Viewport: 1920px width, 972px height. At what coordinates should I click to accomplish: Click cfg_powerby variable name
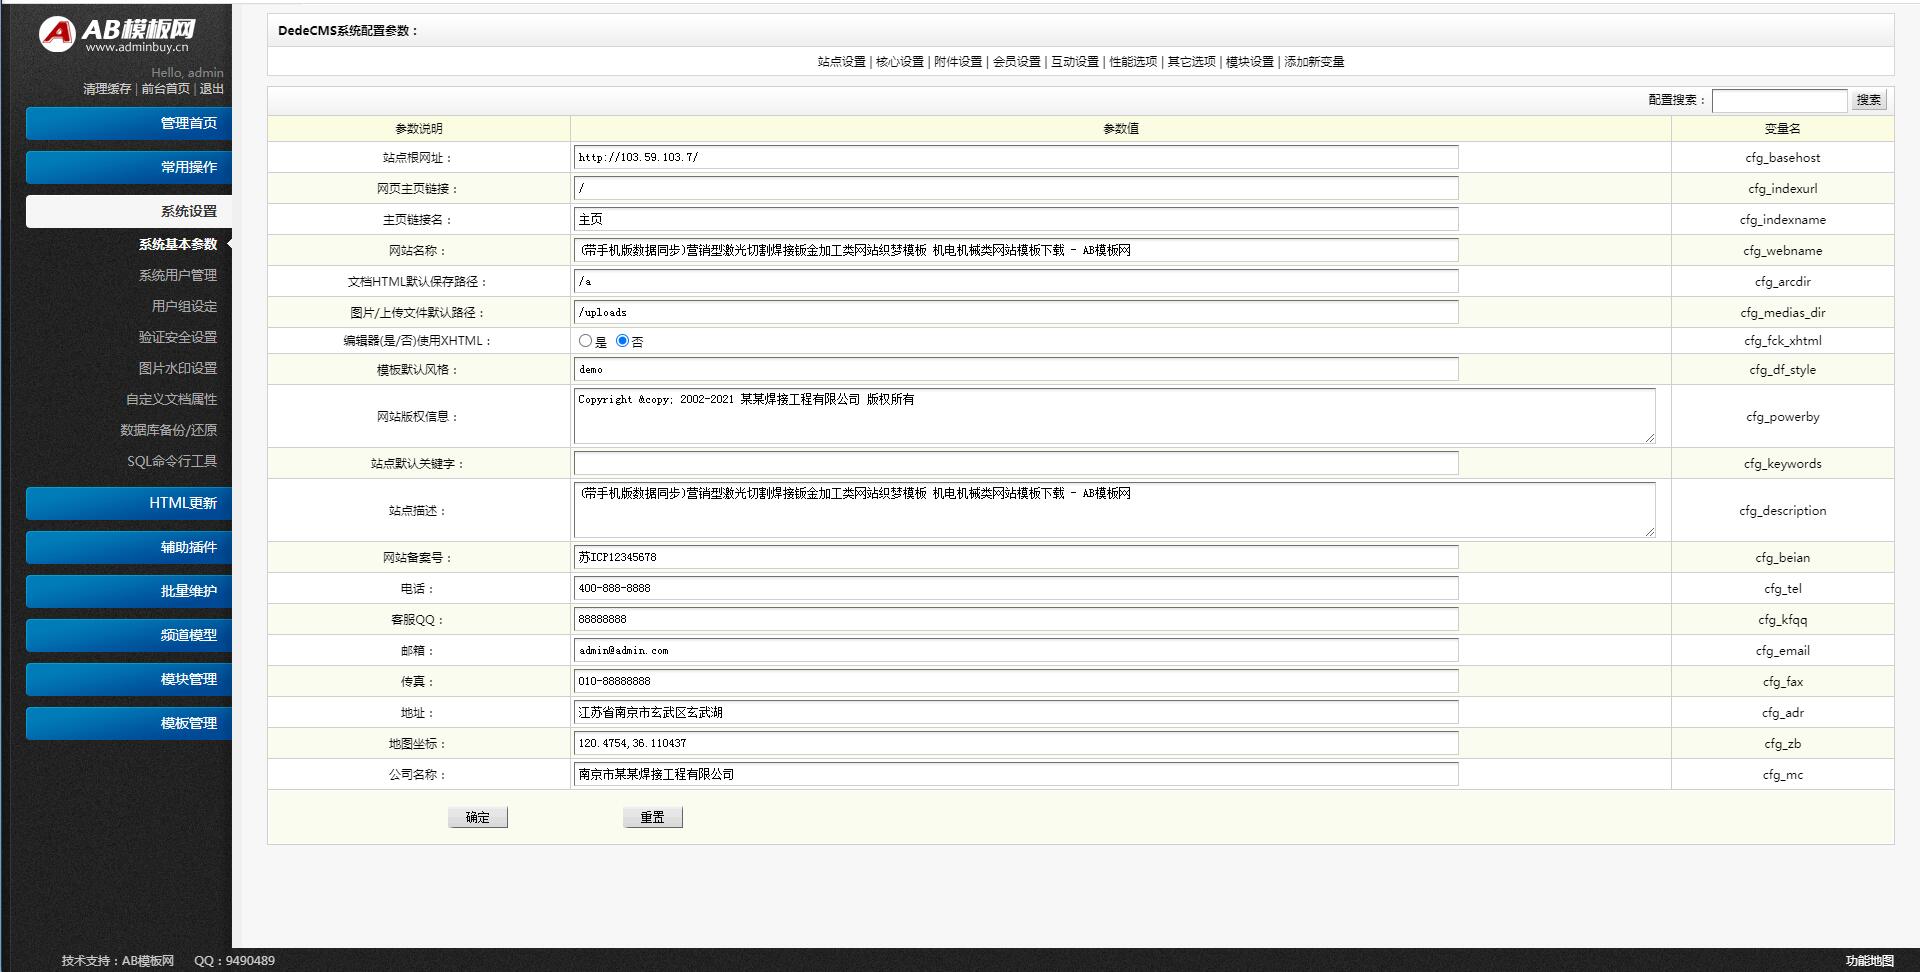click(x=1783, y=417)
